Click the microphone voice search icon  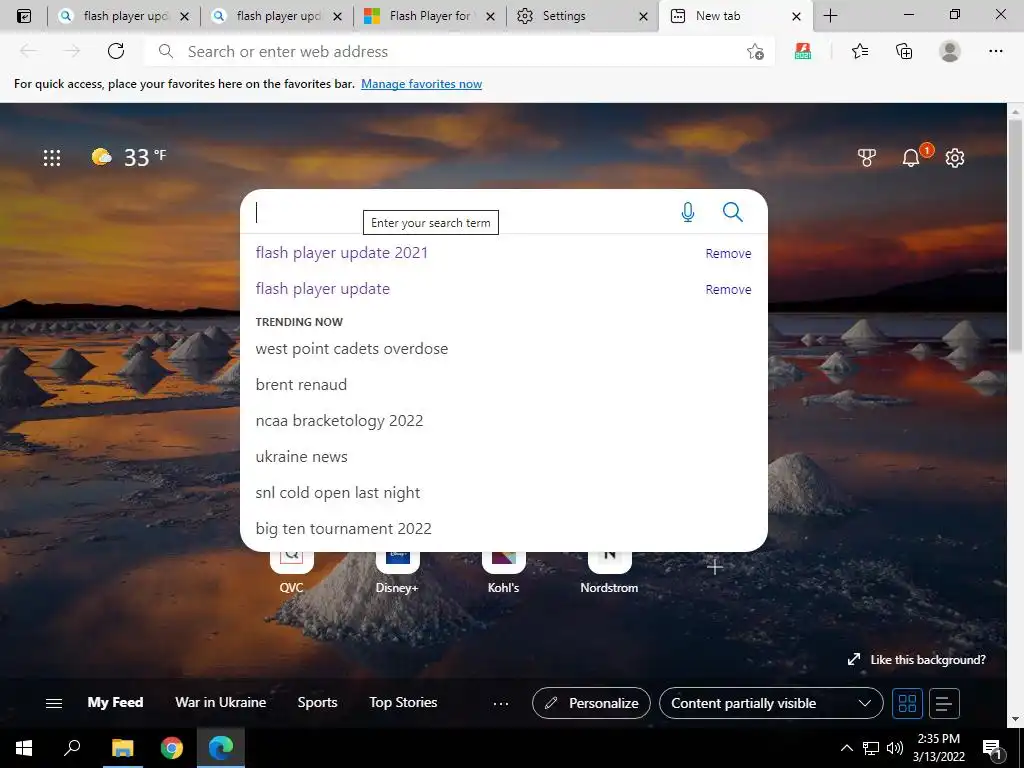pyautogui.click(x=688, y=212)
